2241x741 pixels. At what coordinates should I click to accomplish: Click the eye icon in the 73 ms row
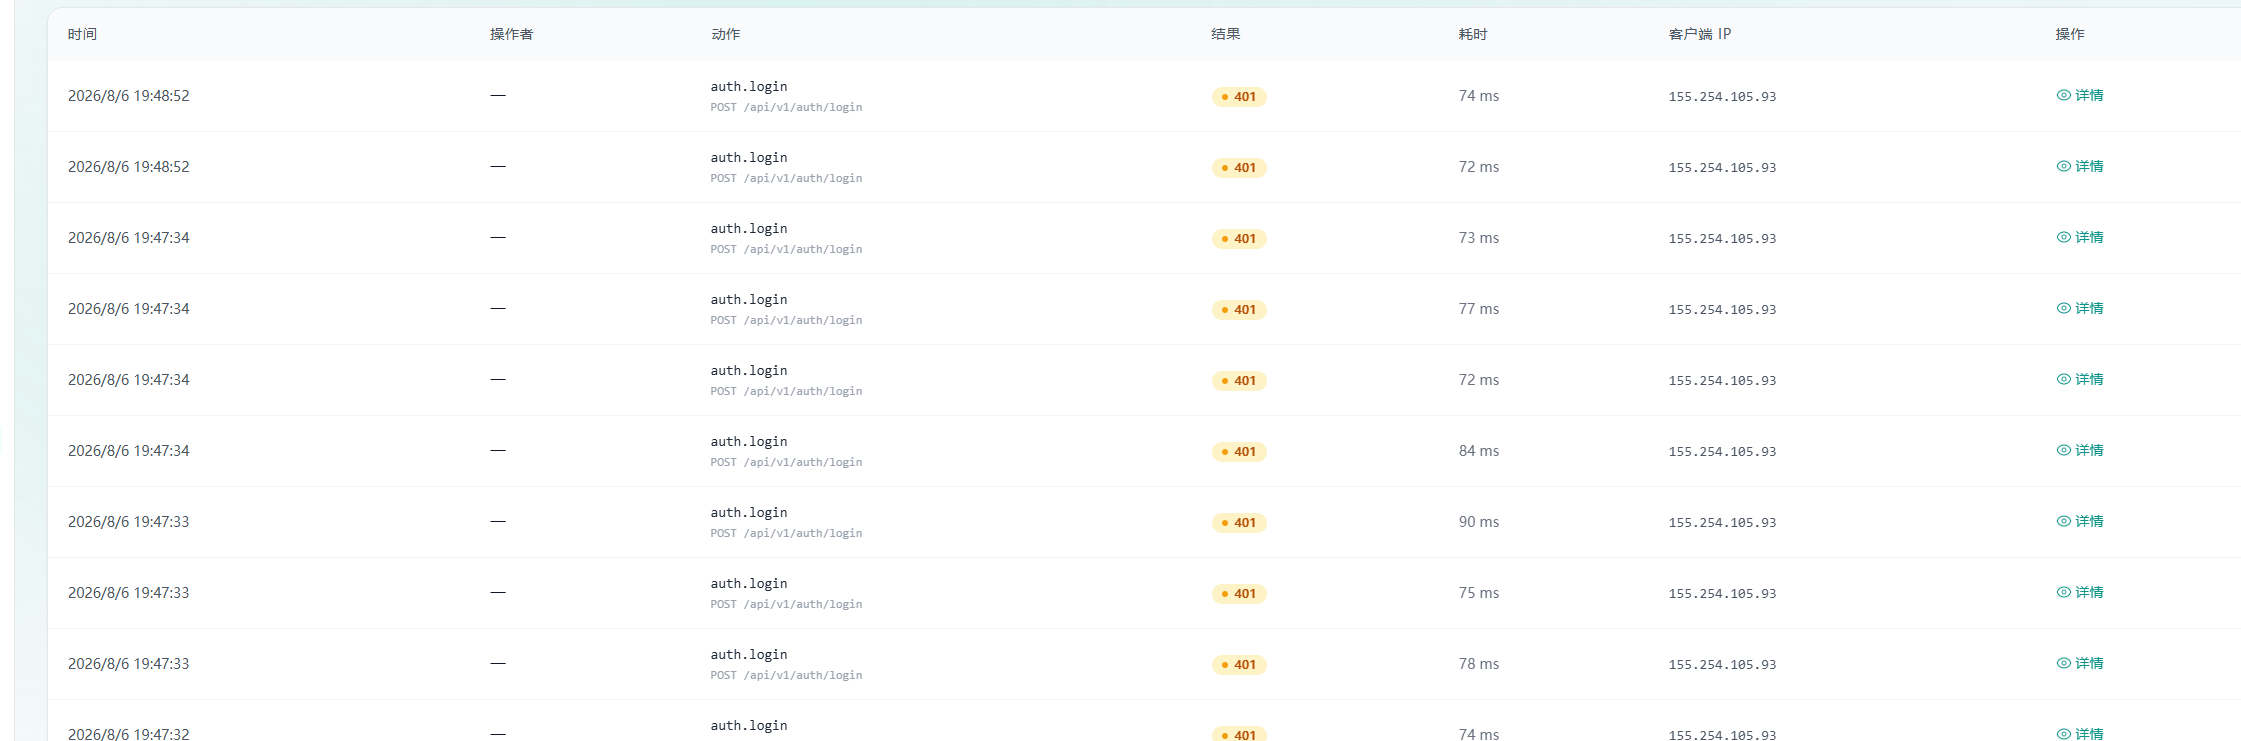click(x=2063, y=237)
